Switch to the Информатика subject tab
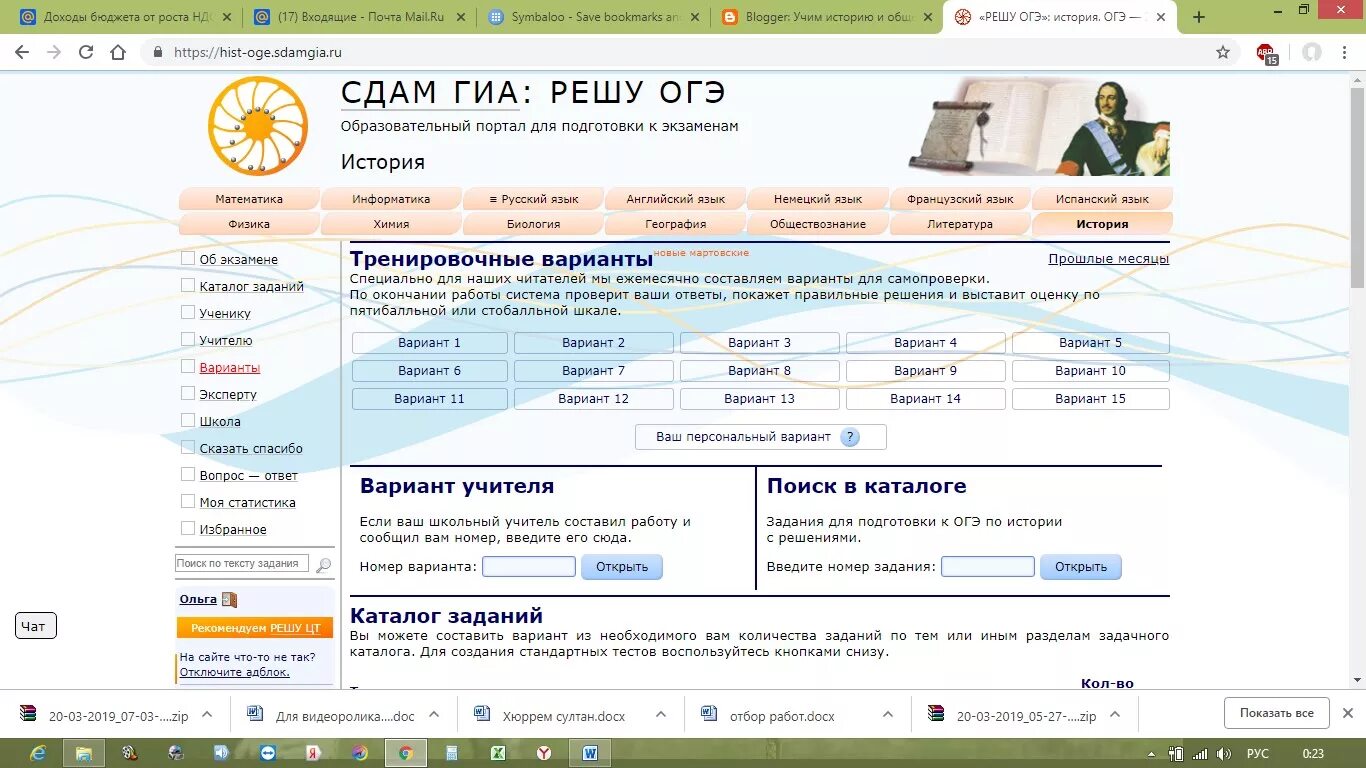This screenshot has width=1366, height=768. pyautogui.click(x=391, y=198)
